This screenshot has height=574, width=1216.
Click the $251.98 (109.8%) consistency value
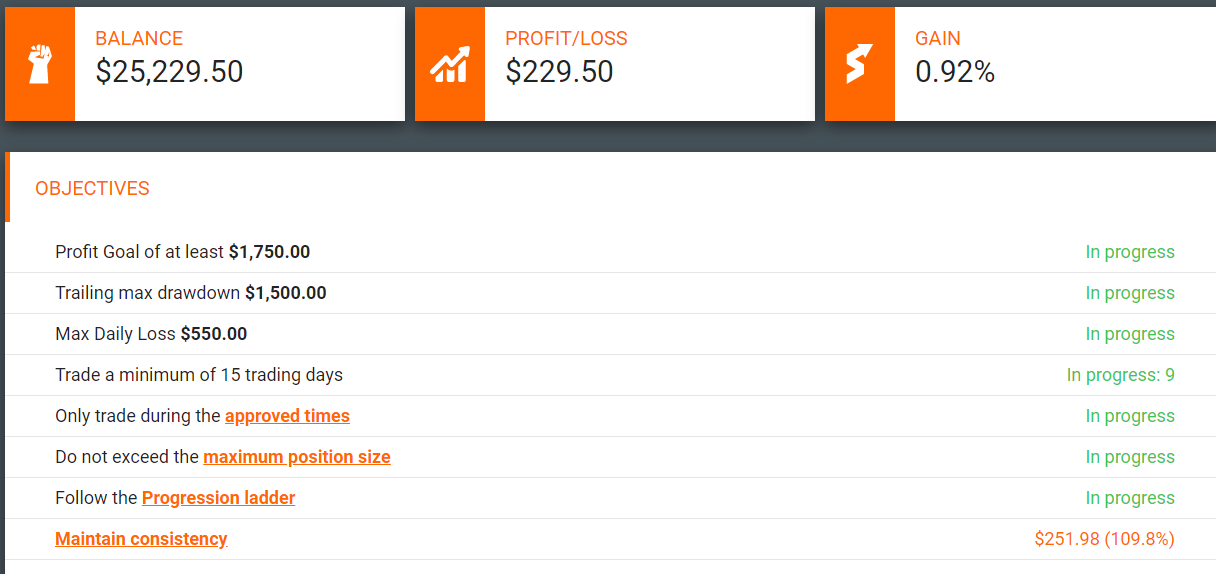coord(1104,539)
